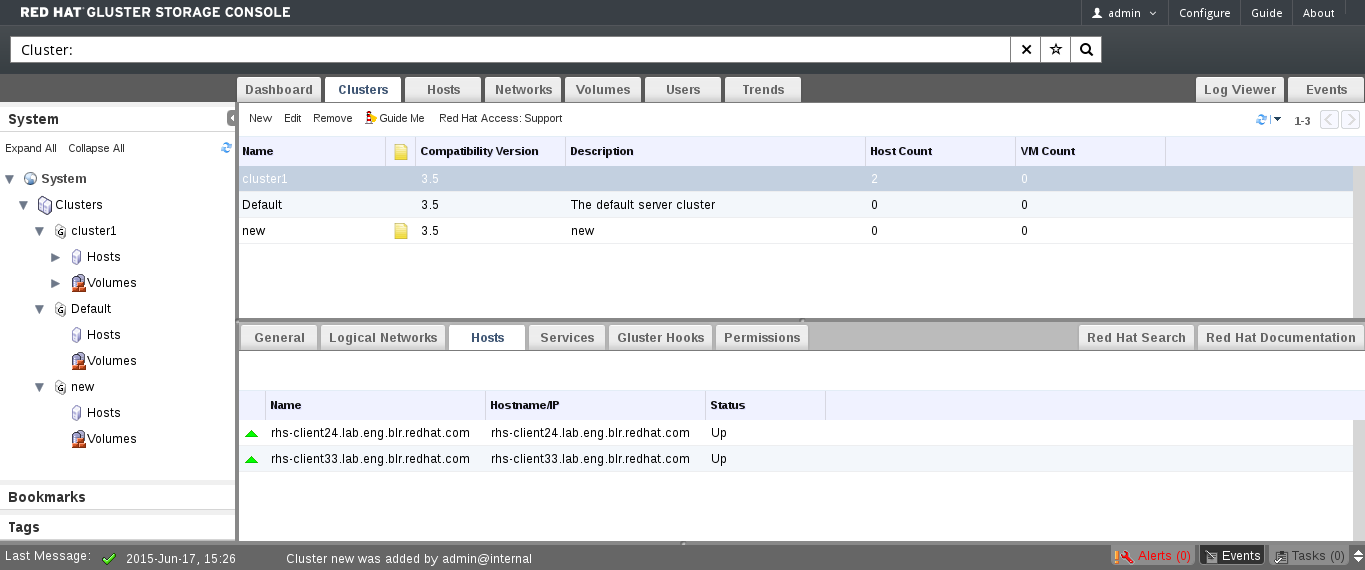Collapse the Default cluster tree node
The image size is (1365, 570).
coord(40,309)
